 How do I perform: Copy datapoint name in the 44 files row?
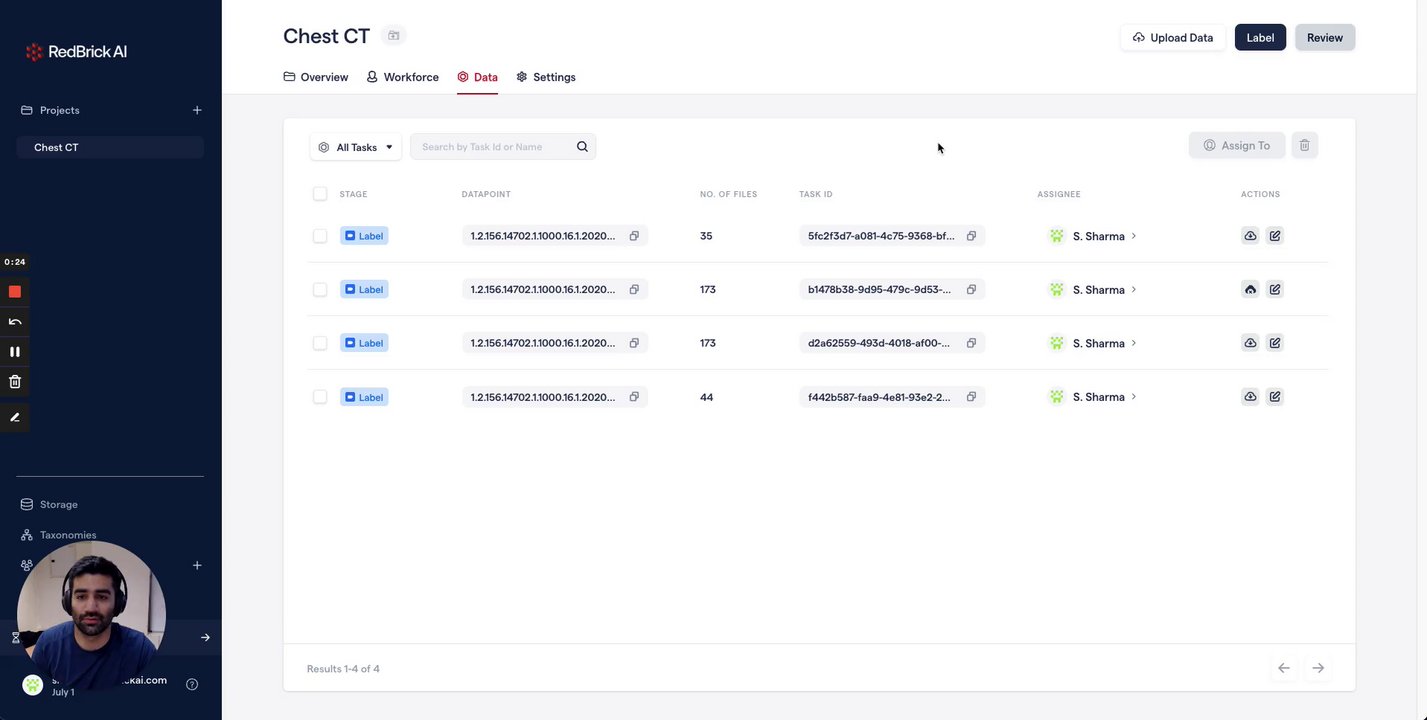[634, 397]
